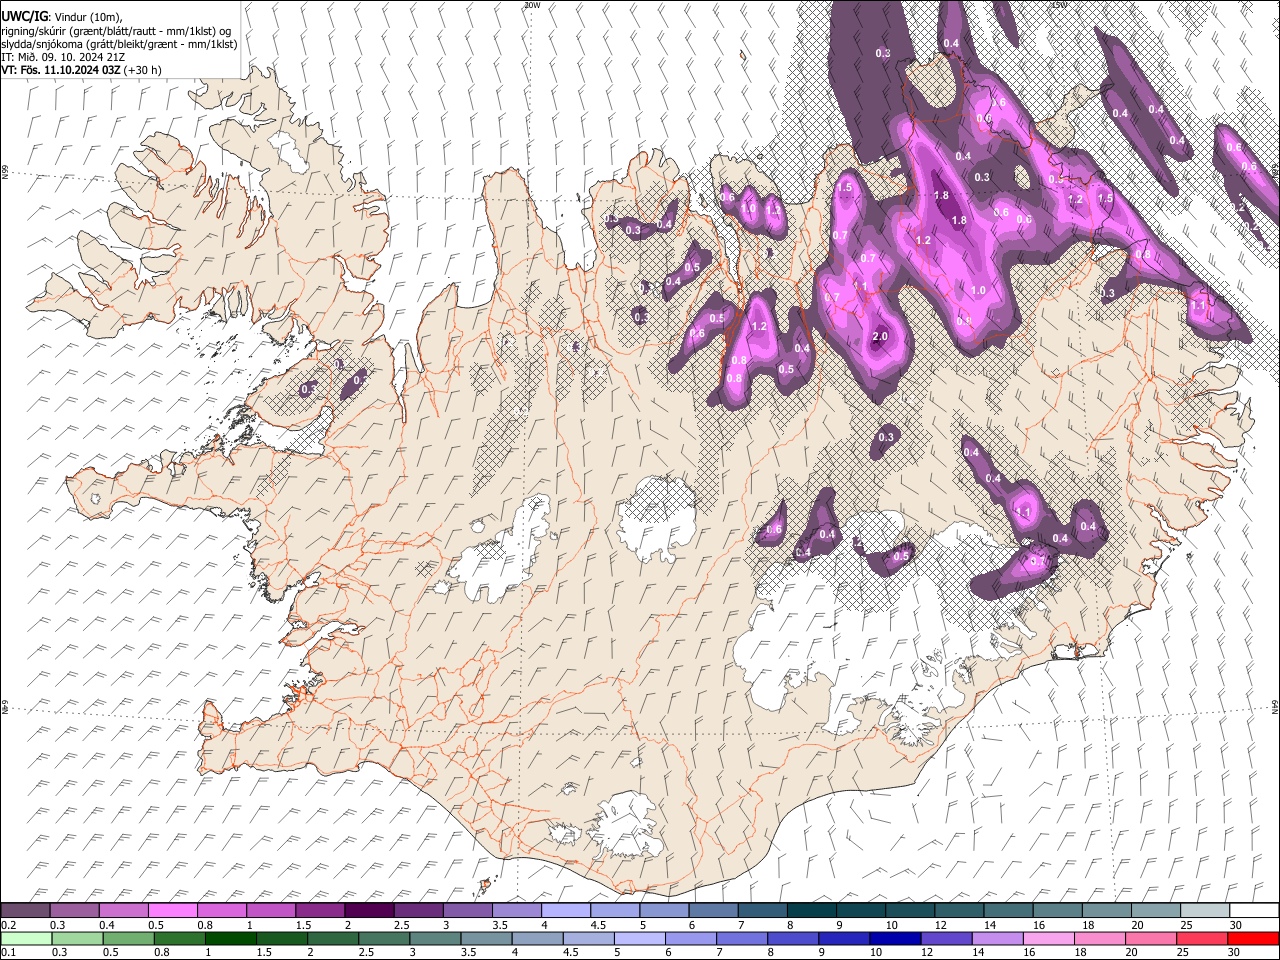Select top-row dark purple swatch between 2 and 2.5
1280x960 pixels.
pyautogui.click(x=369, y=911)
